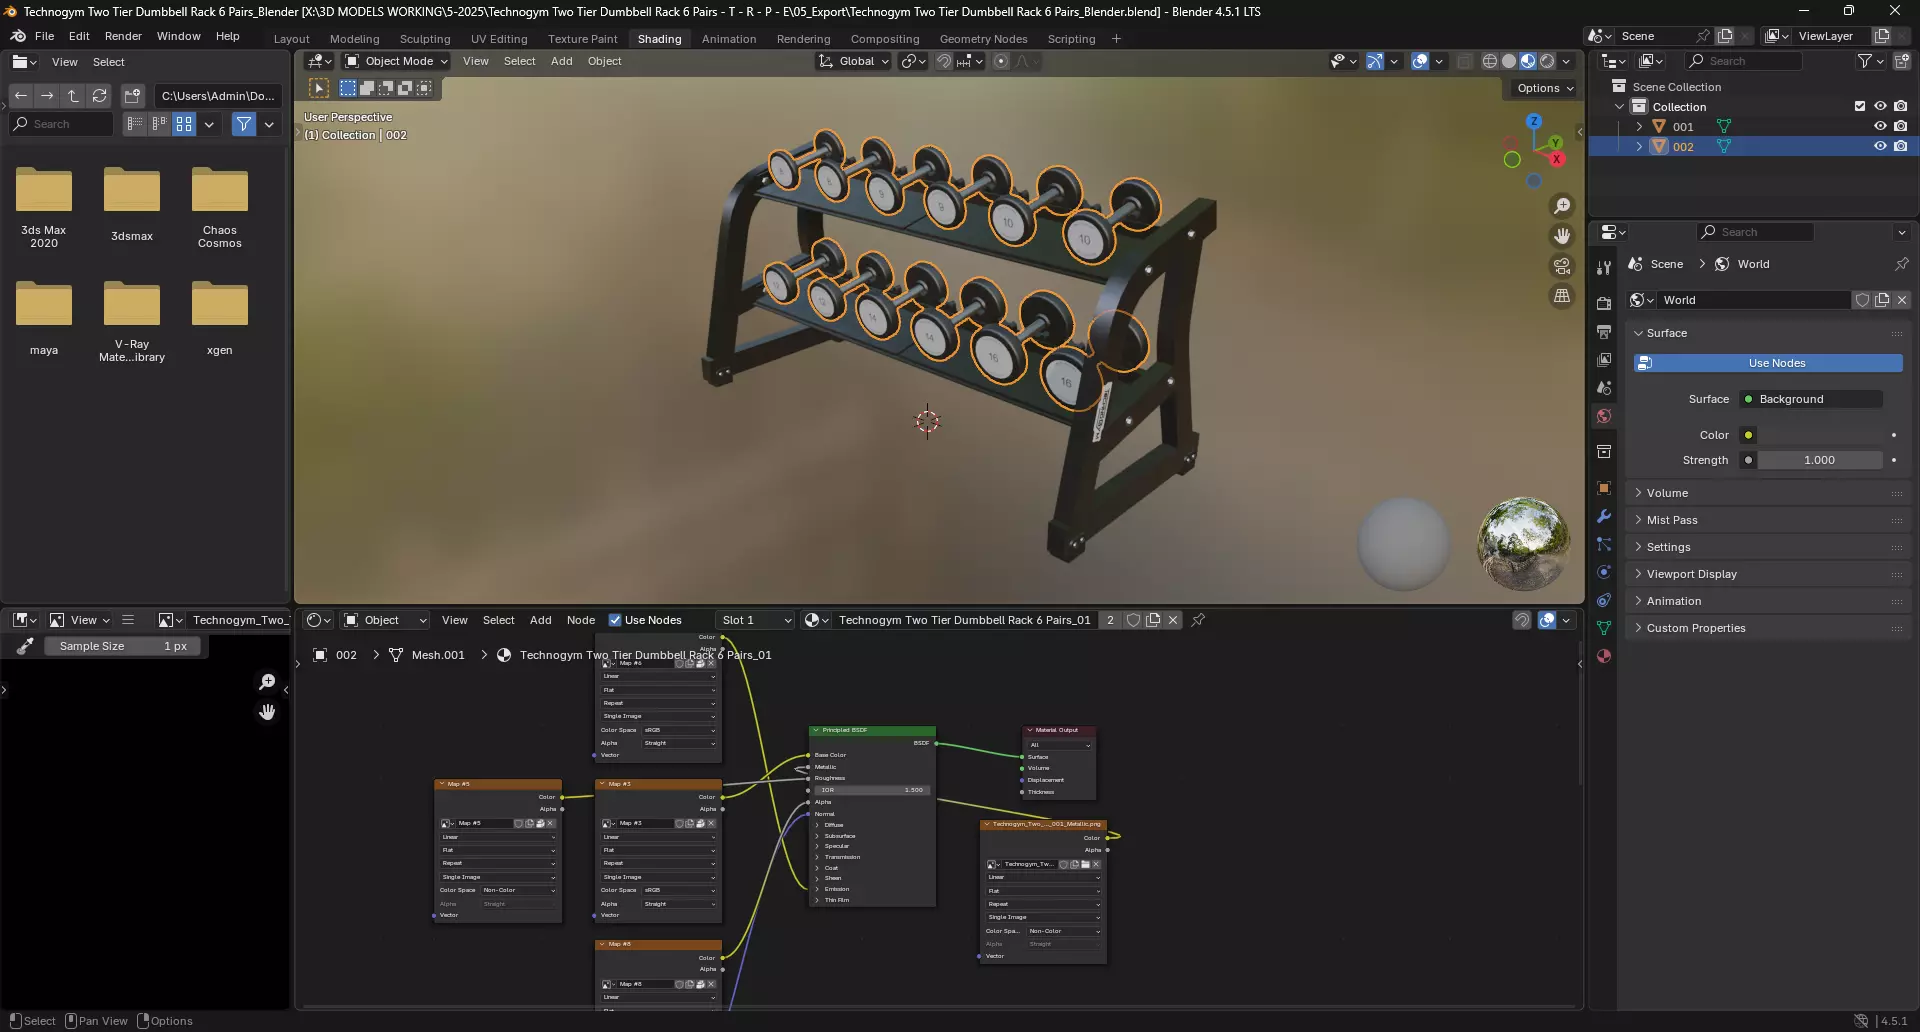This screenshot has width=1920, height=1032.
Task: Expand the Volume panel
Action: [1667, 493]
